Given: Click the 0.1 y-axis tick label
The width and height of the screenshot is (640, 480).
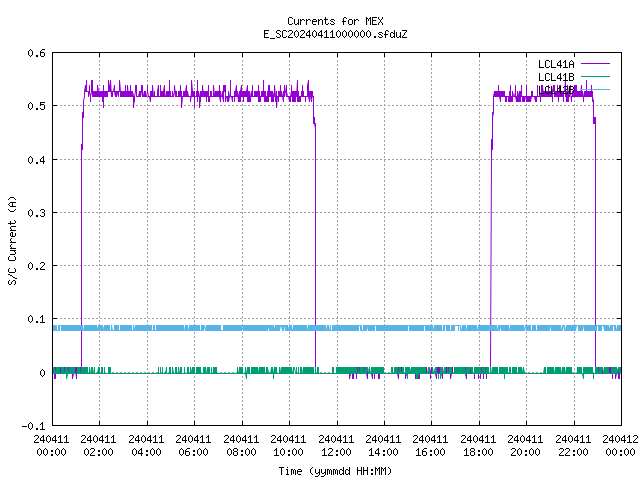Looking at the screenshot, I should 36,319.
